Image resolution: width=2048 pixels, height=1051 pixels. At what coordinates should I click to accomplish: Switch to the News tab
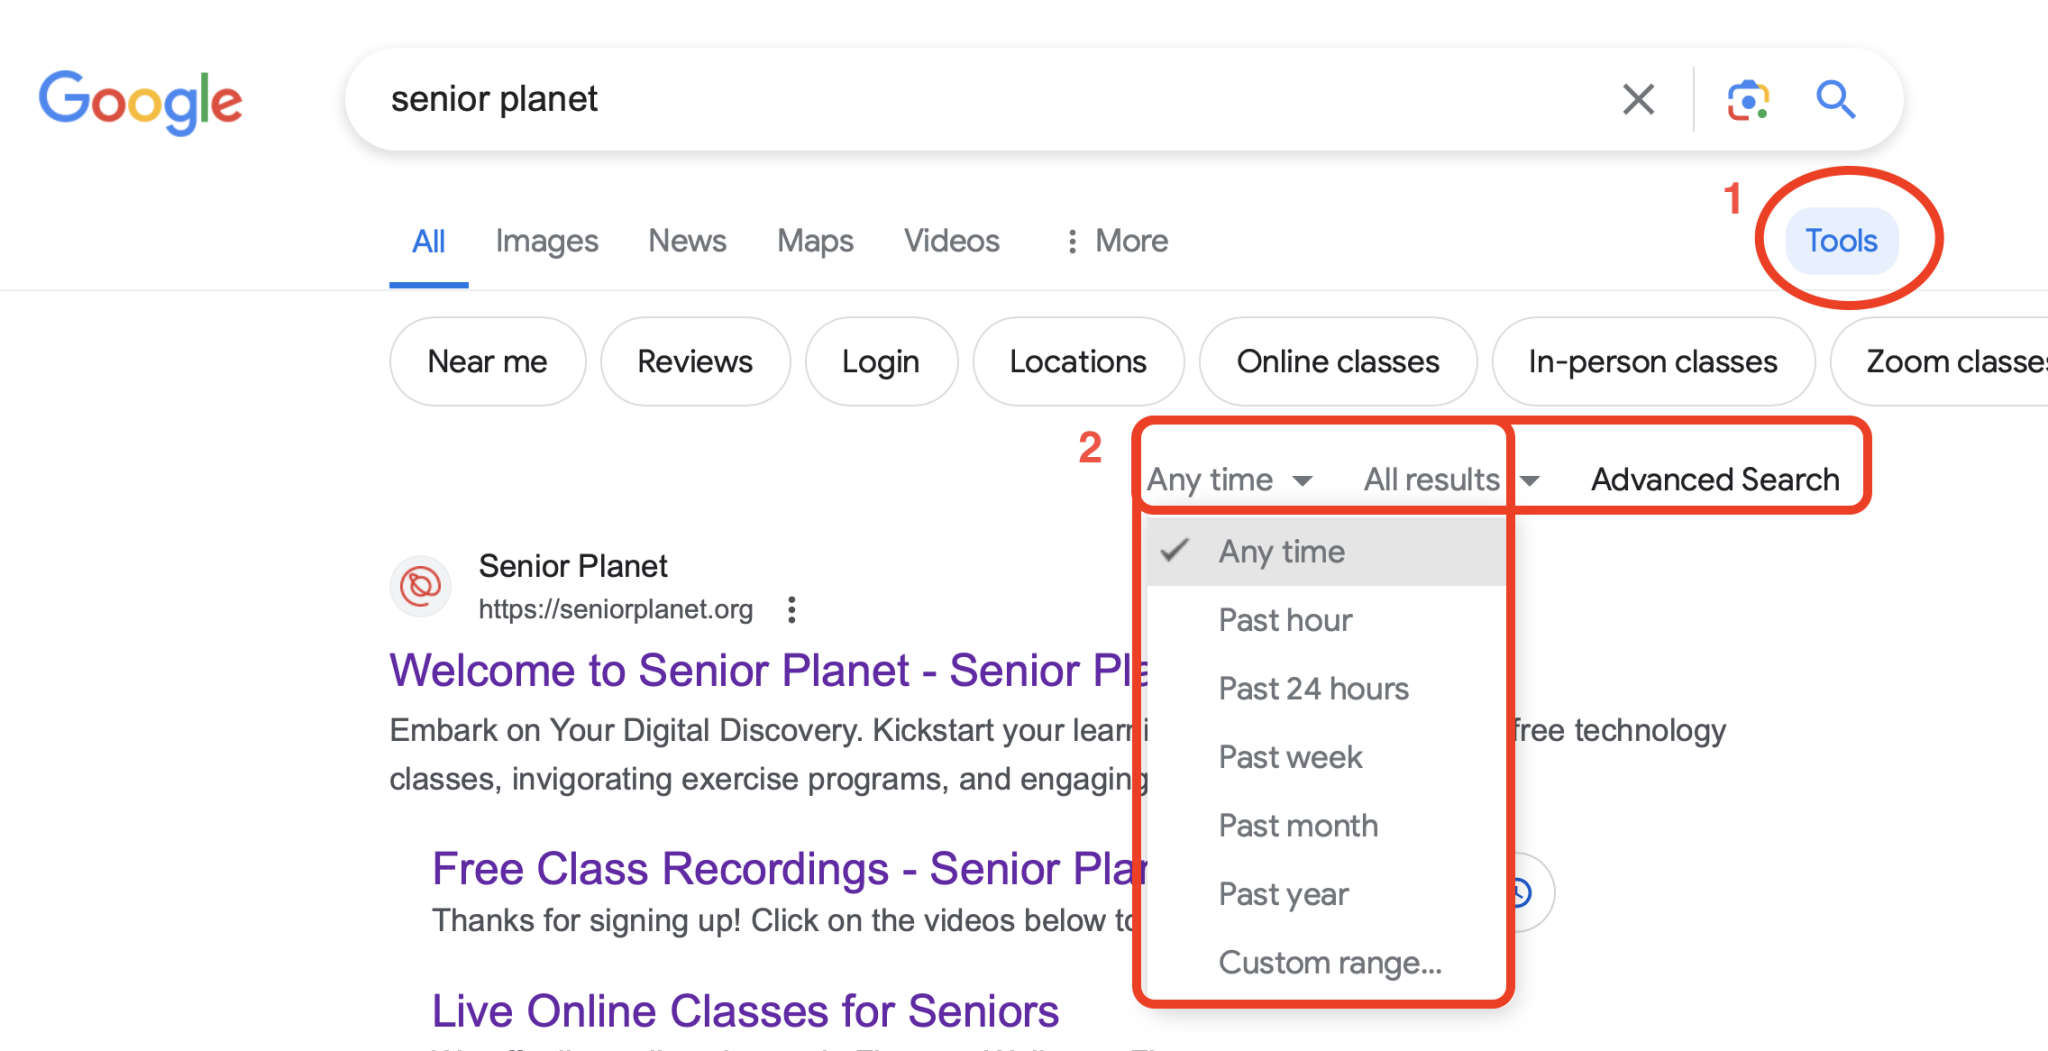click(x=686, y=241)
